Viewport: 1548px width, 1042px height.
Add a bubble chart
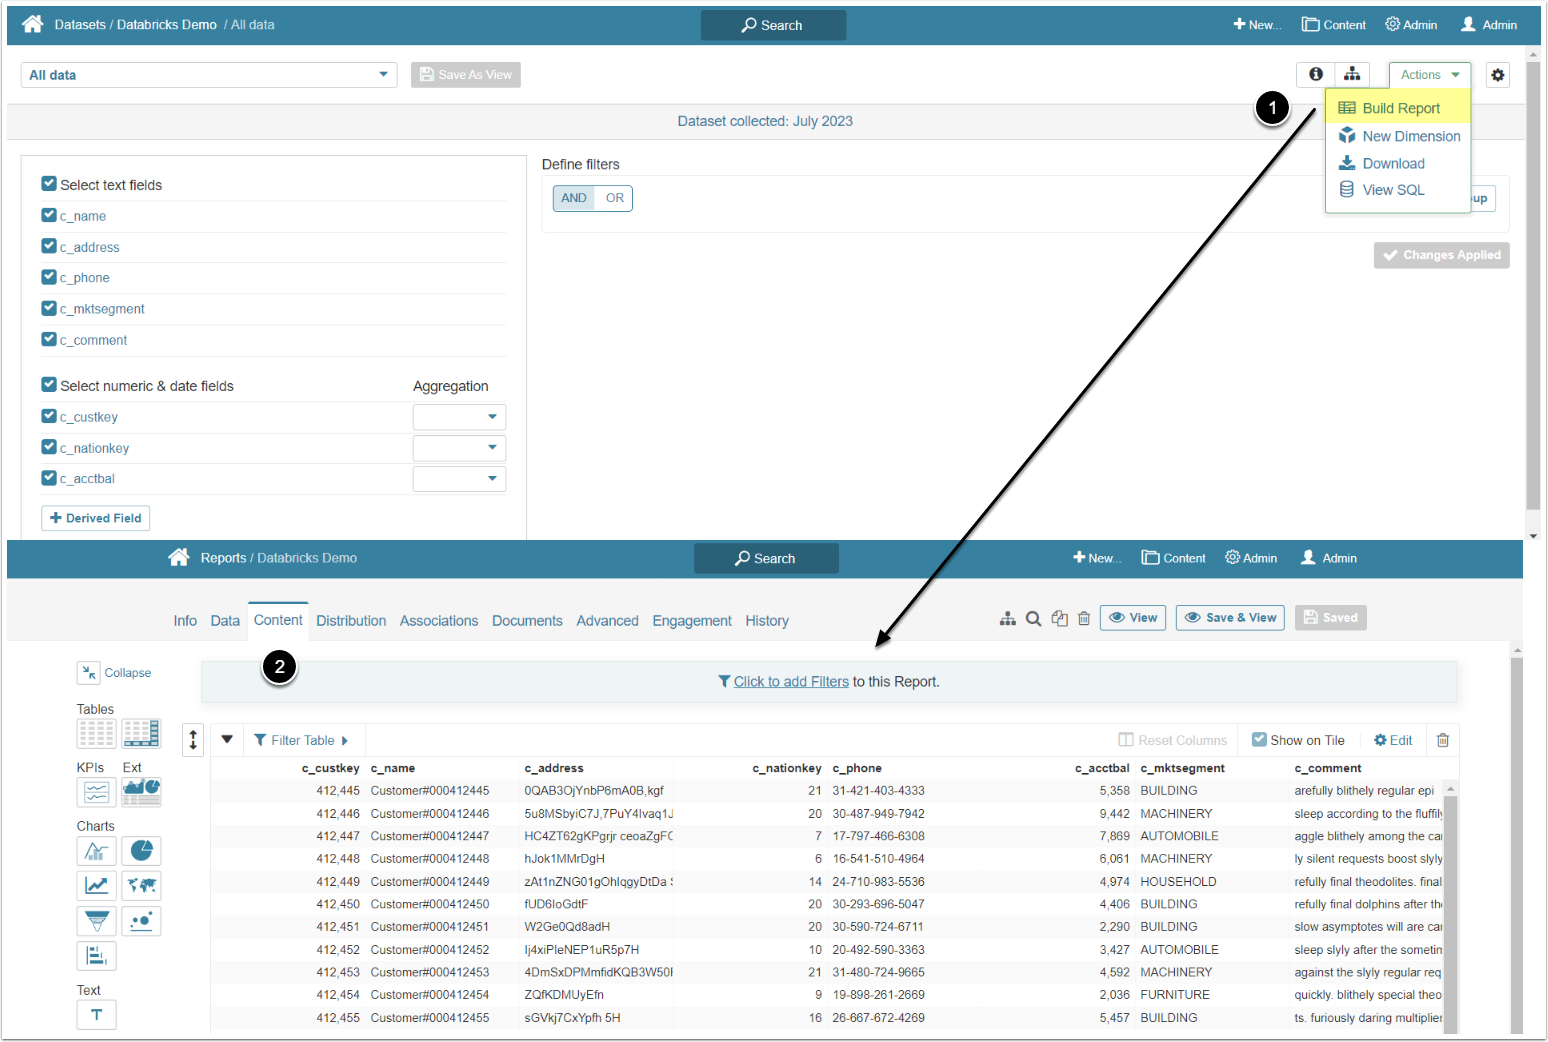(141, 921)
